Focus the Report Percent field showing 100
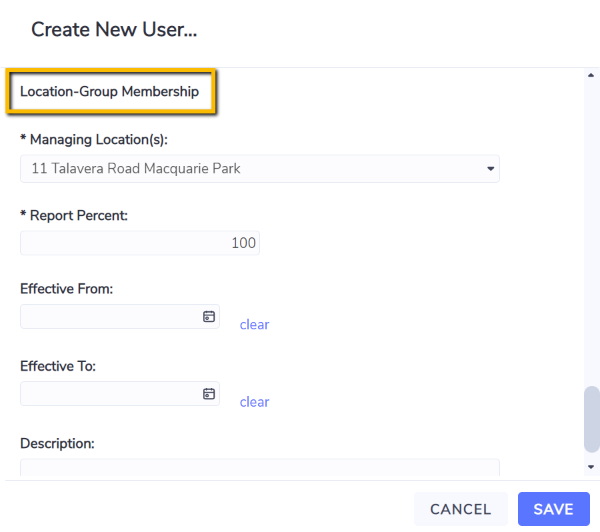Screen dimensions: 600x532 click(x=140, y=243)
